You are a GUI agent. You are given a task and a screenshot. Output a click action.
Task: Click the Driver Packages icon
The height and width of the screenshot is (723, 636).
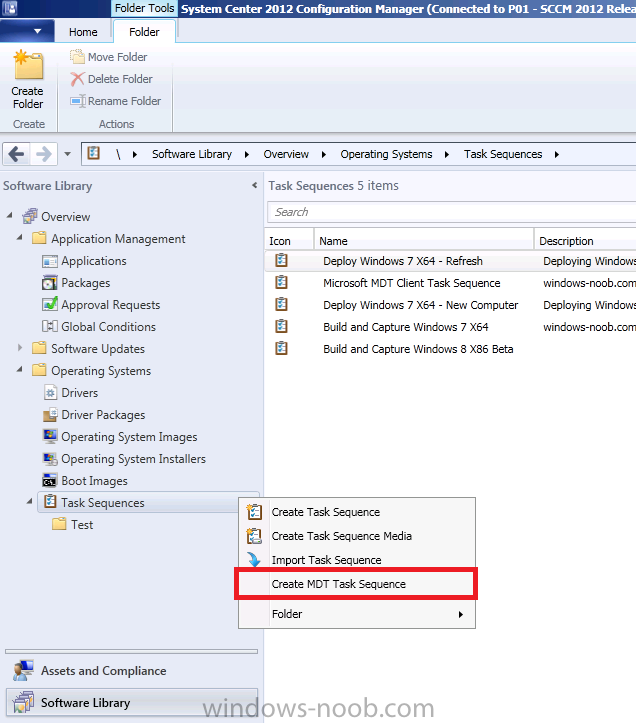[50, 415]
